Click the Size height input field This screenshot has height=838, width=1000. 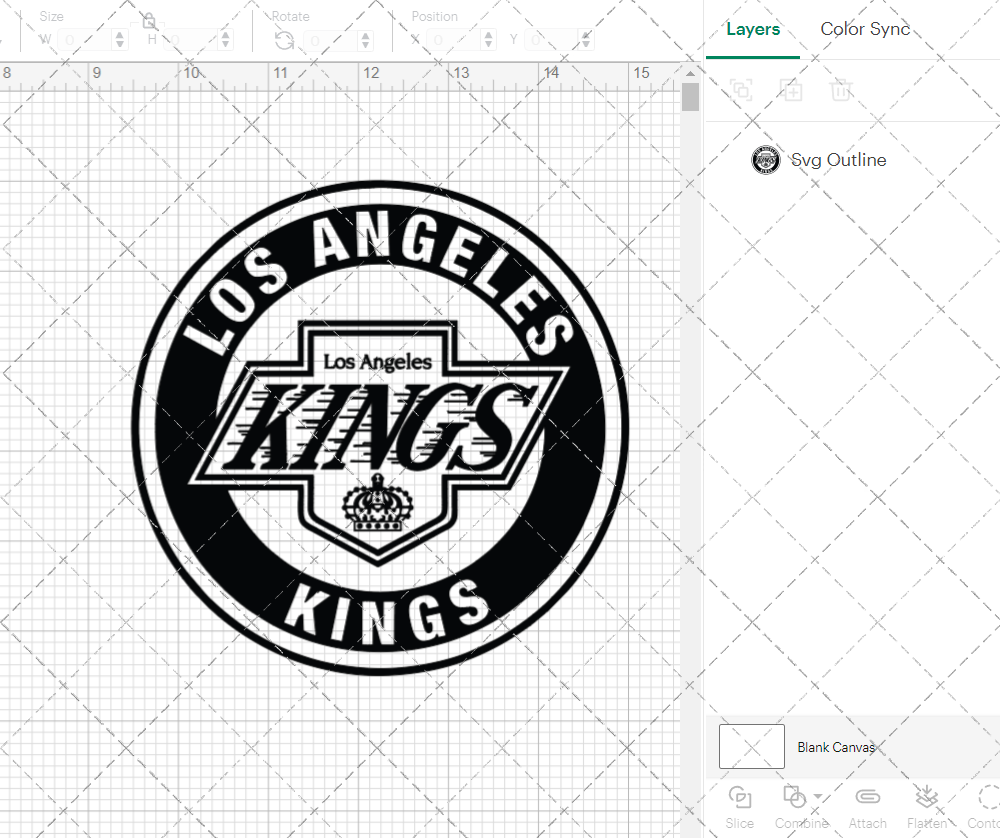pos(191,40)
